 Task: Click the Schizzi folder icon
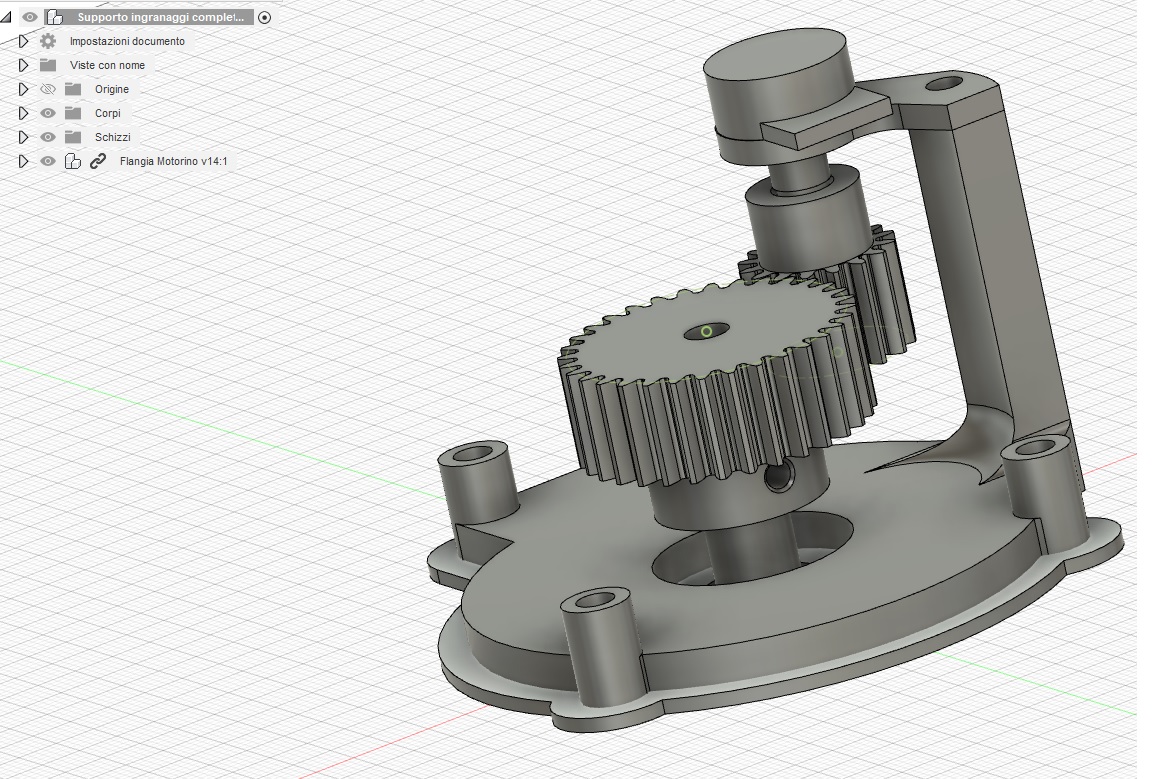(73, 137)
